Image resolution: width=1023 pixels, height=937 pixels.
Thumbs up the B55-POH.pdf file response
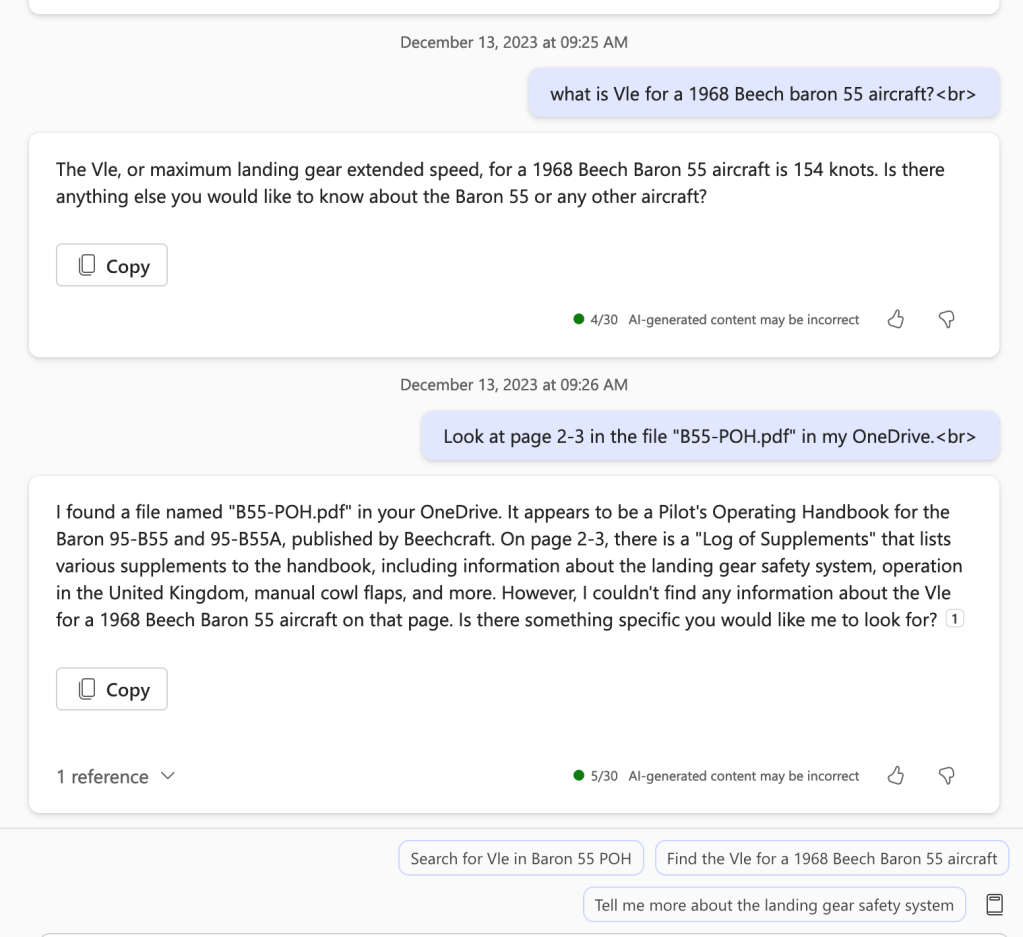tap(897, 775)
